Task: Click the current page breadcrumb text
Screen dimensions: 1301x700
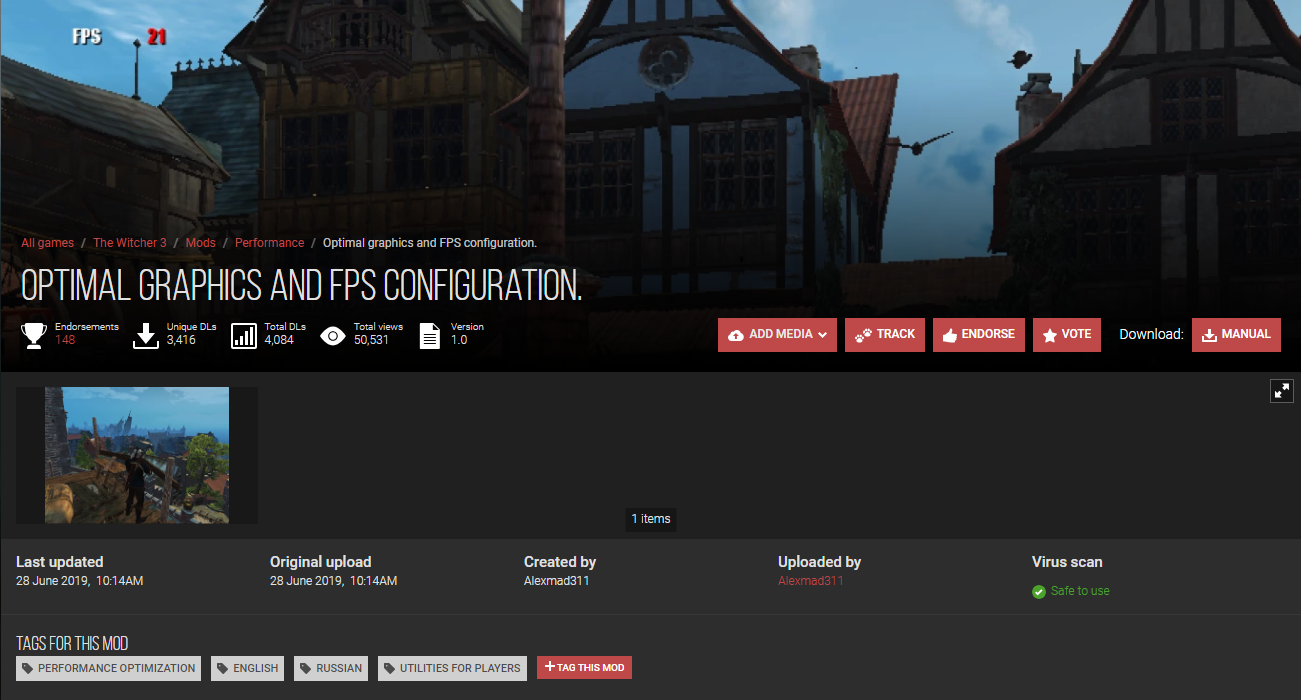Action: pos(430,243)
